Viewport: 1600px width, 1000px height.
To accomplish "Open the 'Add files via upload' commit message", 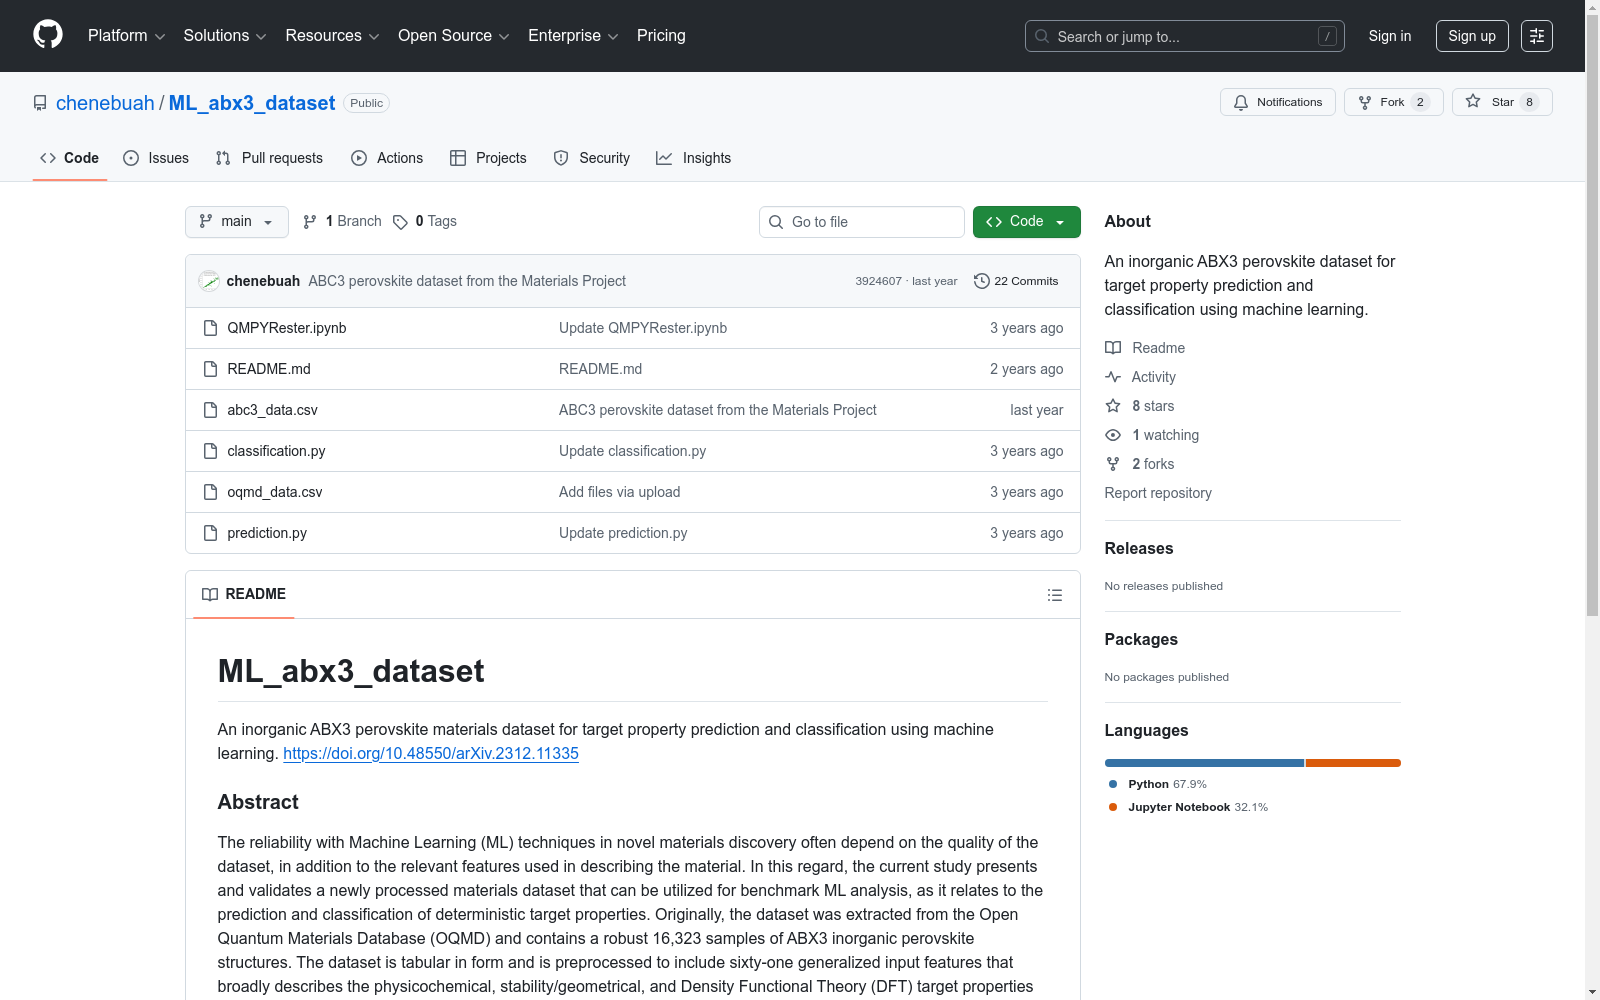I will pos(619,492).
